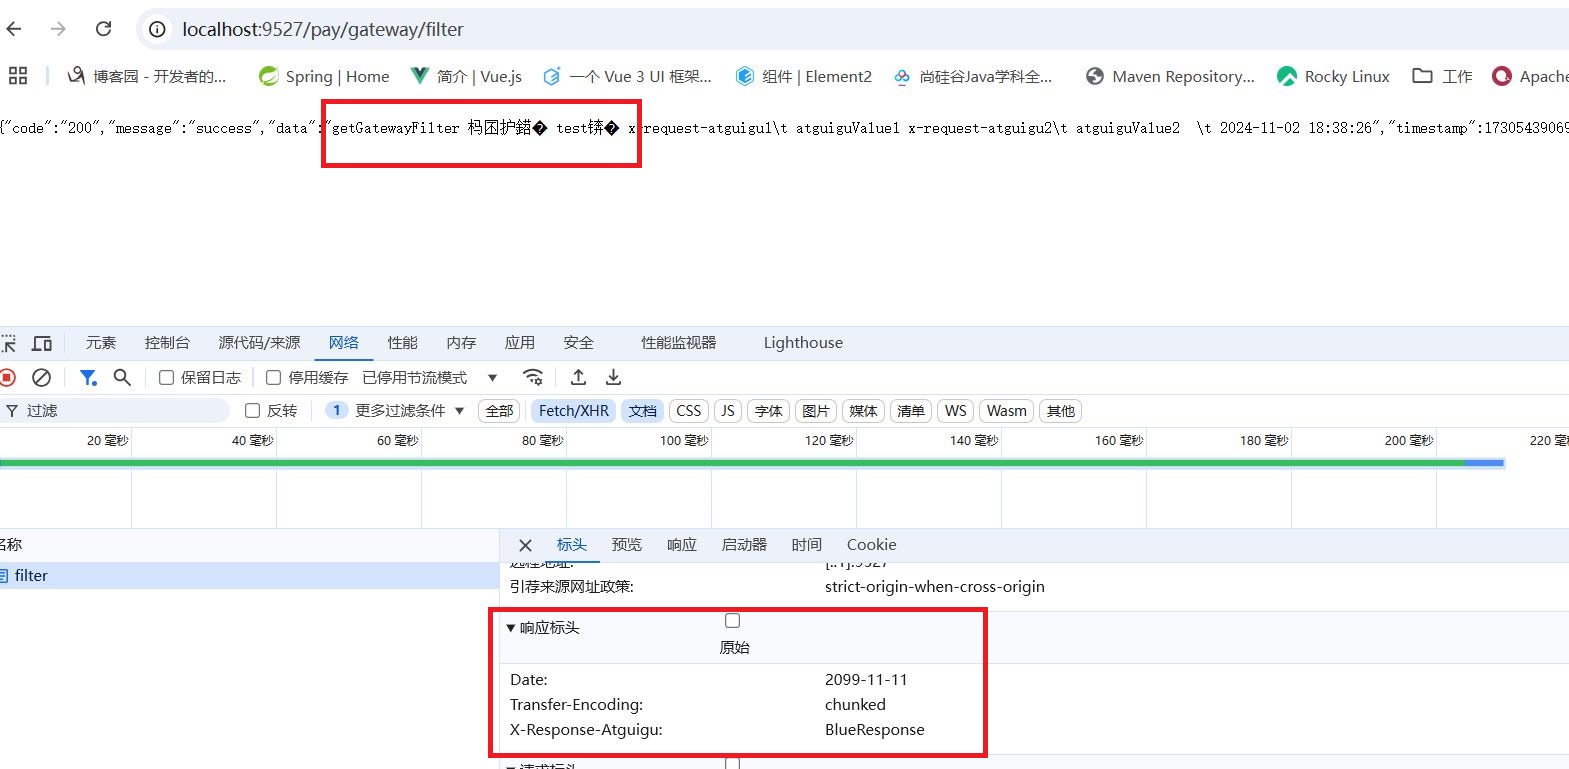Switch to the 控制台 DevTools tab
The width and height of the screenshot is (1569, 769).
167,343
